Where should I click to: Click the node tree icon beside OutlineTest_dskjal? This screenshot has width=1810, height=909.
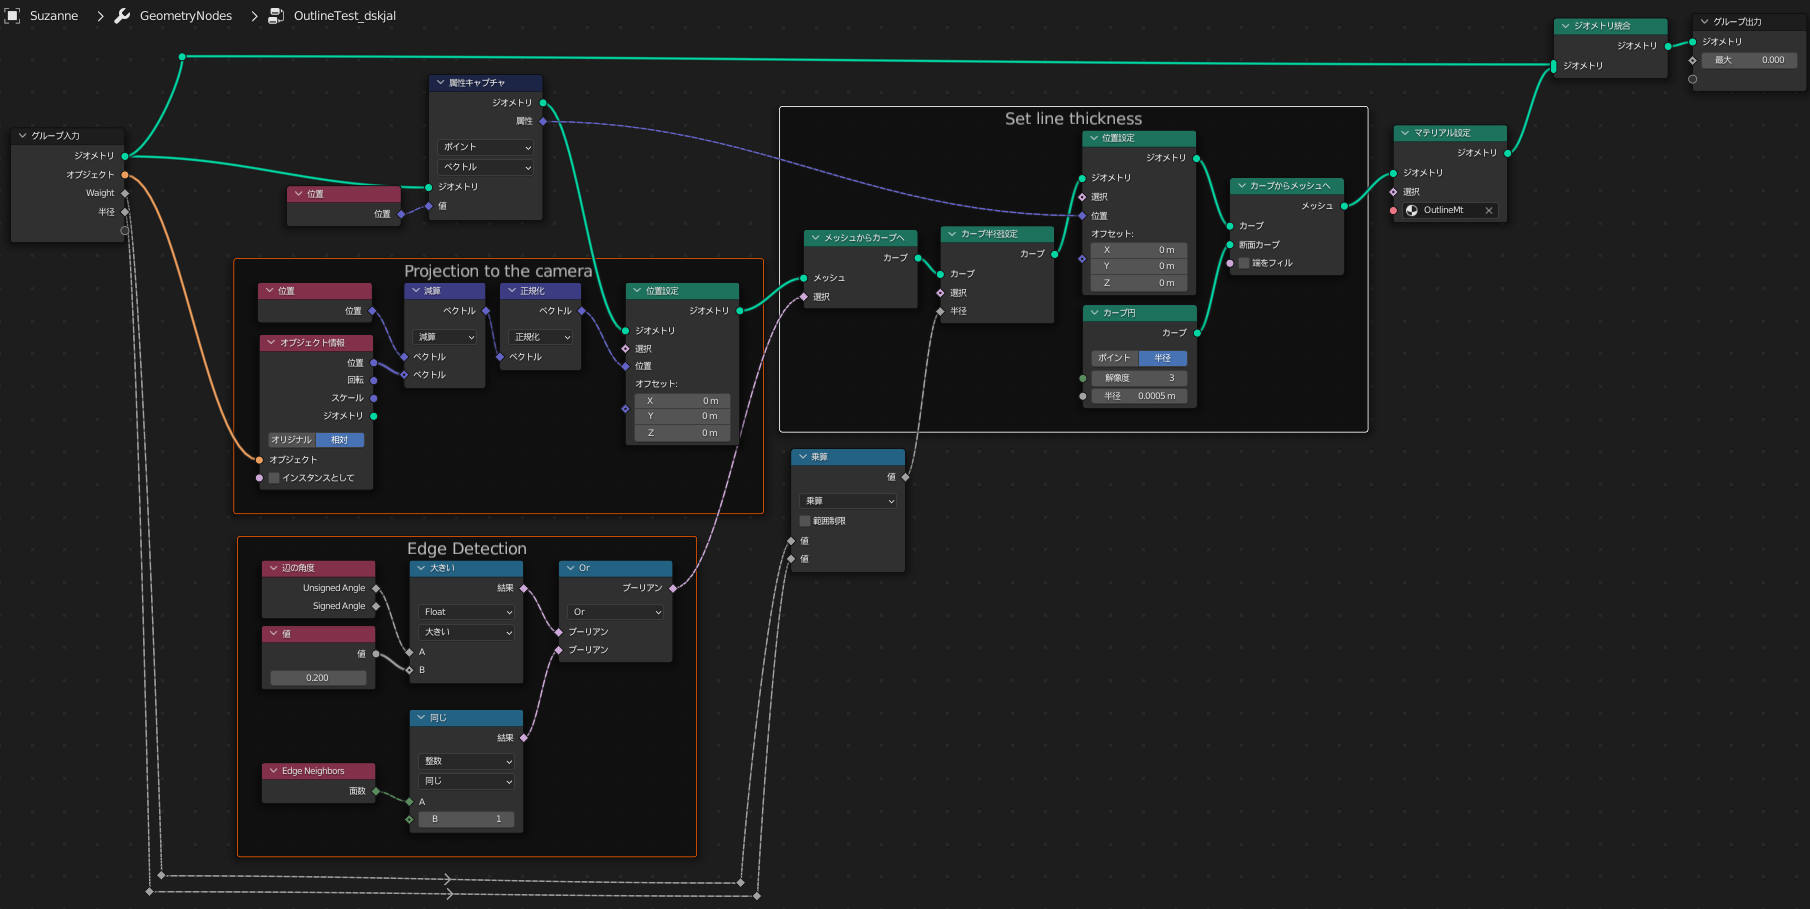[x=276, y=16]
